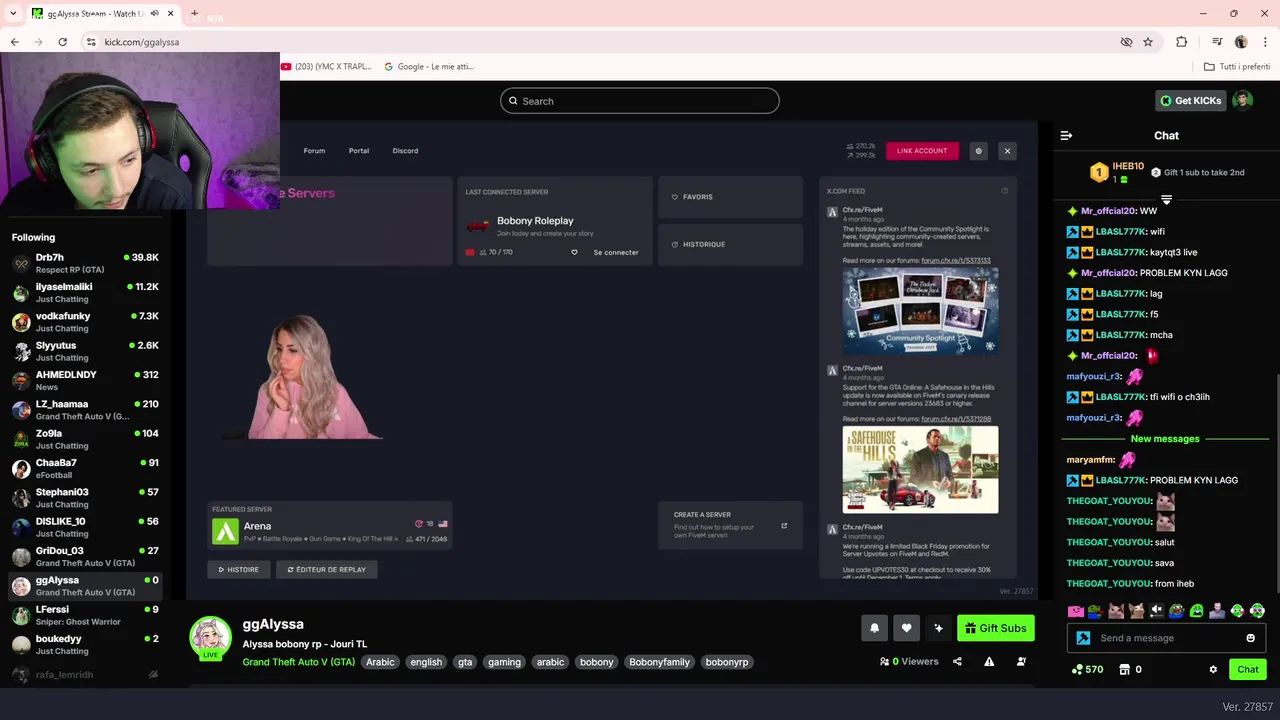This screenshot has width=1280, height=720.
Task: Click the chat identity badge icon
Action: (x=1083, y=638)
